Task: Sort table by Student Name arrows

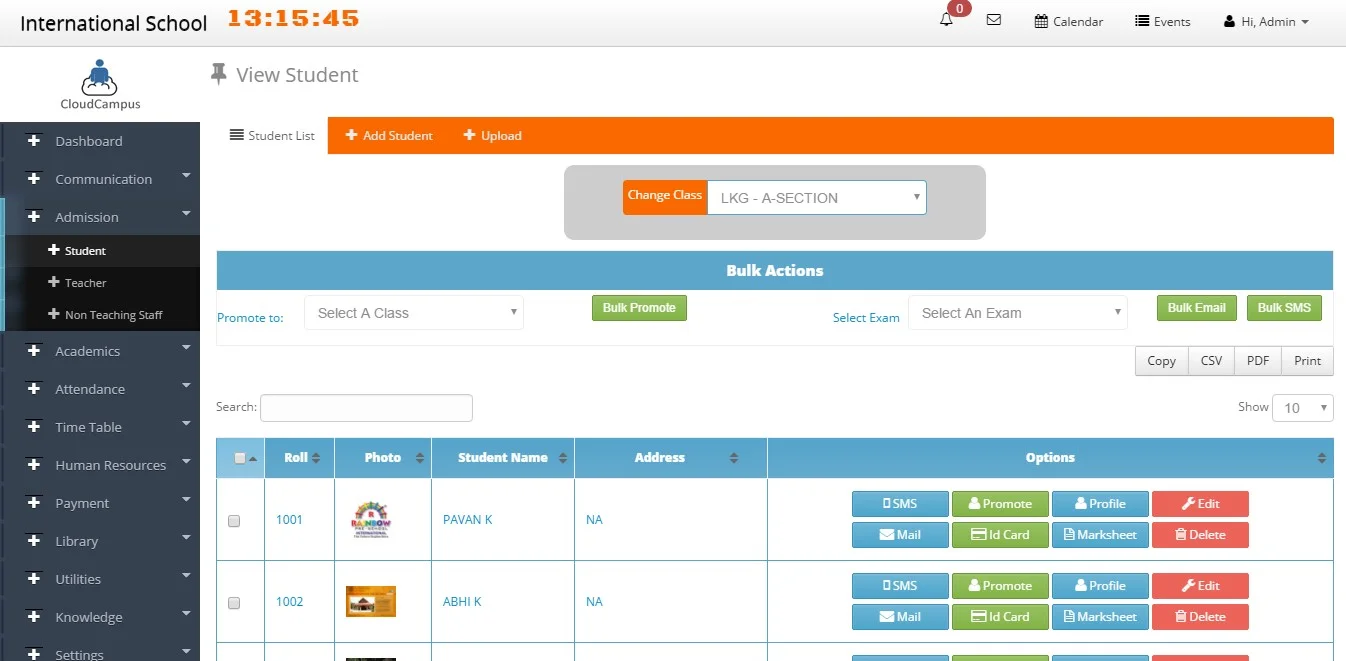Action: tap(563, 458)
